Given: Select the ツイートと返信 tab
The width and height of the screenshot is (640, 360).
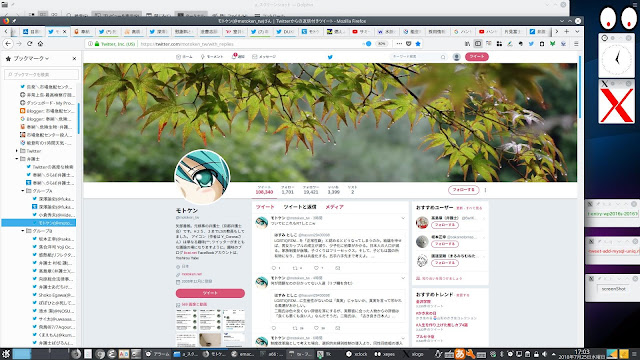Looking at the screenshot, I should 300,207.
